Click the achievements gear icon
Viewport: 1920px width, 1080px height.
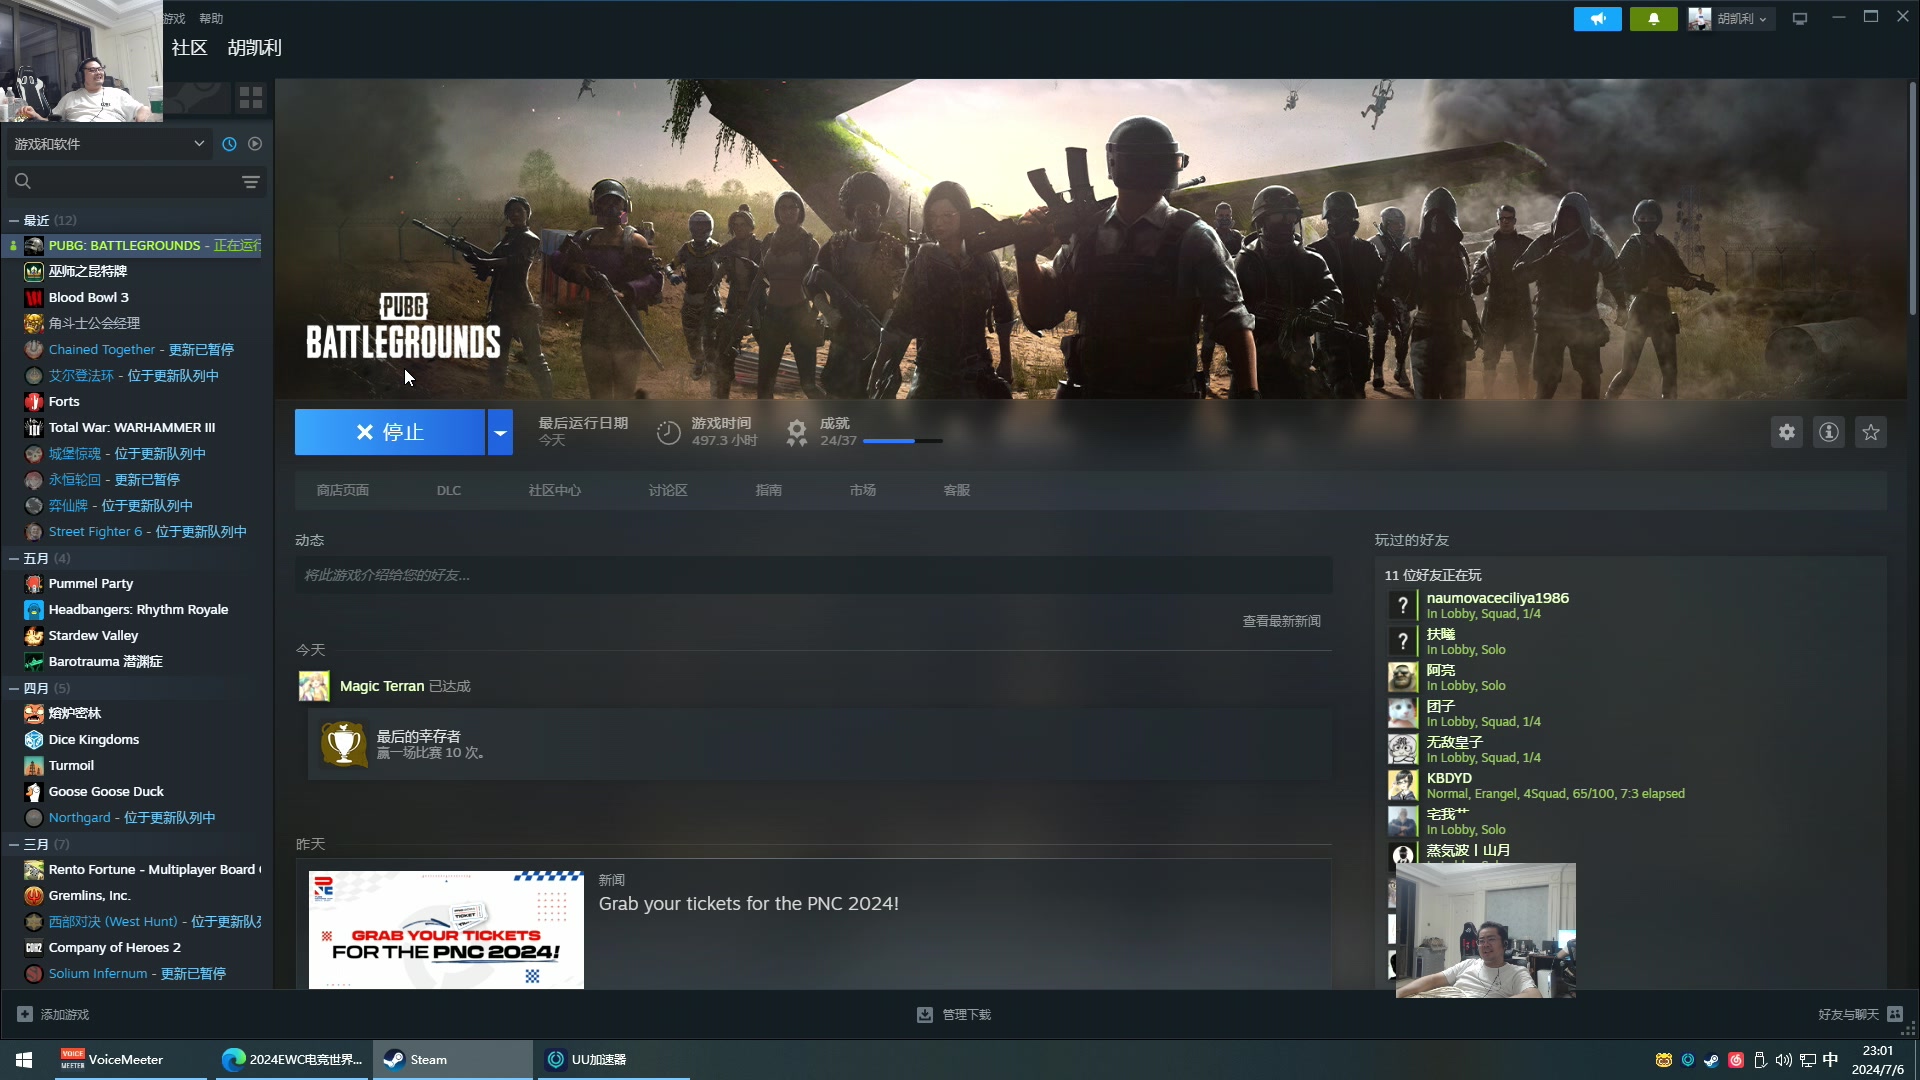pyautogui.click(x=797, y=432)
